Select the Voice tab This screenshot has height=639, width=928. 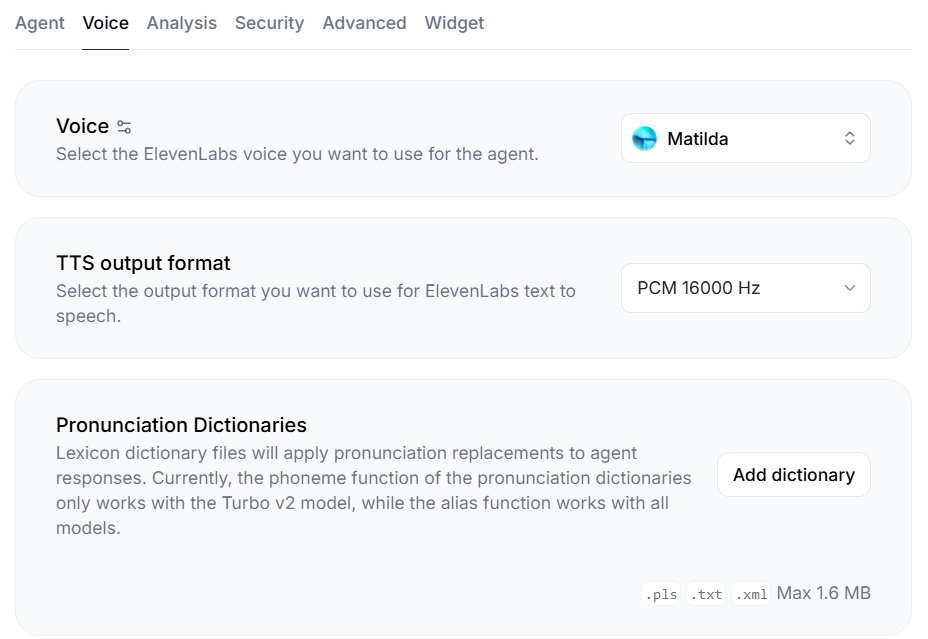(105, 23)
